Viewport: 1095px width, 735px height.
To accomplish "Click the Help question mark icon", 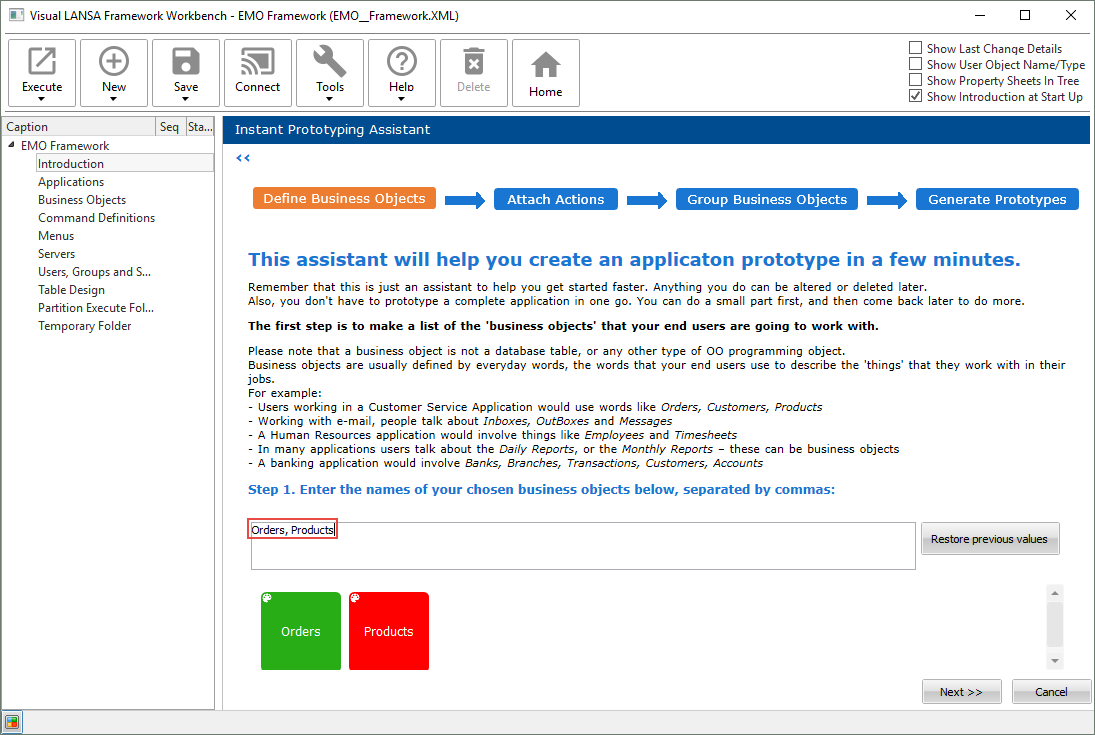I will [402, 61].
